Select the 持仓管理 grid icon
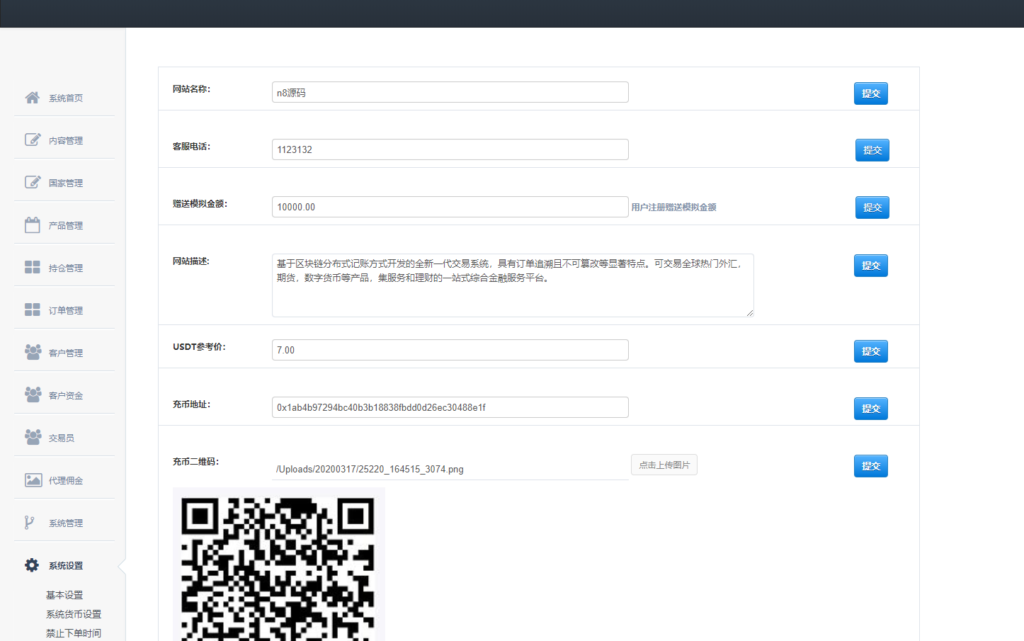Screen dimensions: 1024x641 pyautogui.click(x=31, y=267)
